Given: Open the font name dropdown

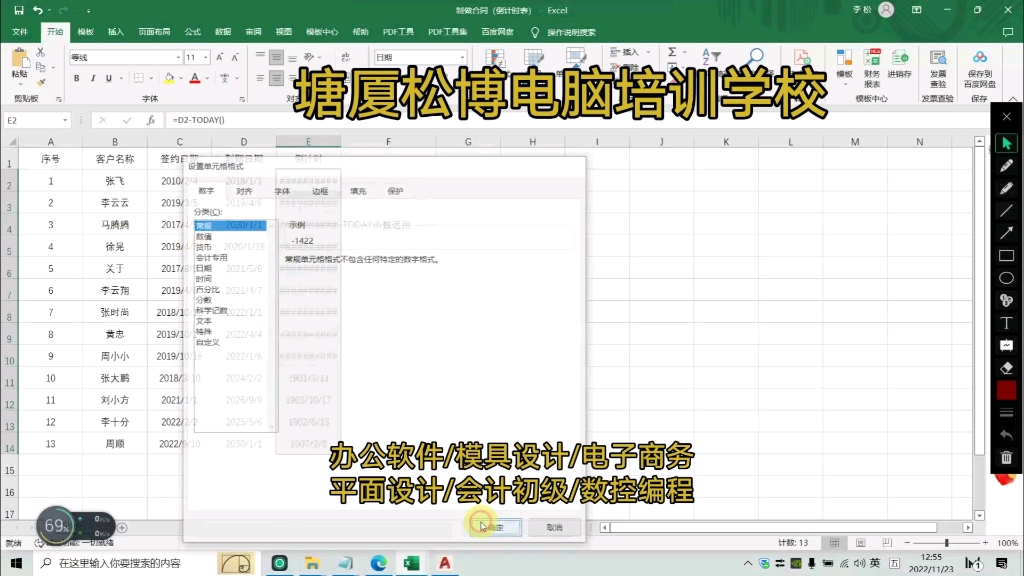Looking at the screenshot, I should (x=179, y=57).
